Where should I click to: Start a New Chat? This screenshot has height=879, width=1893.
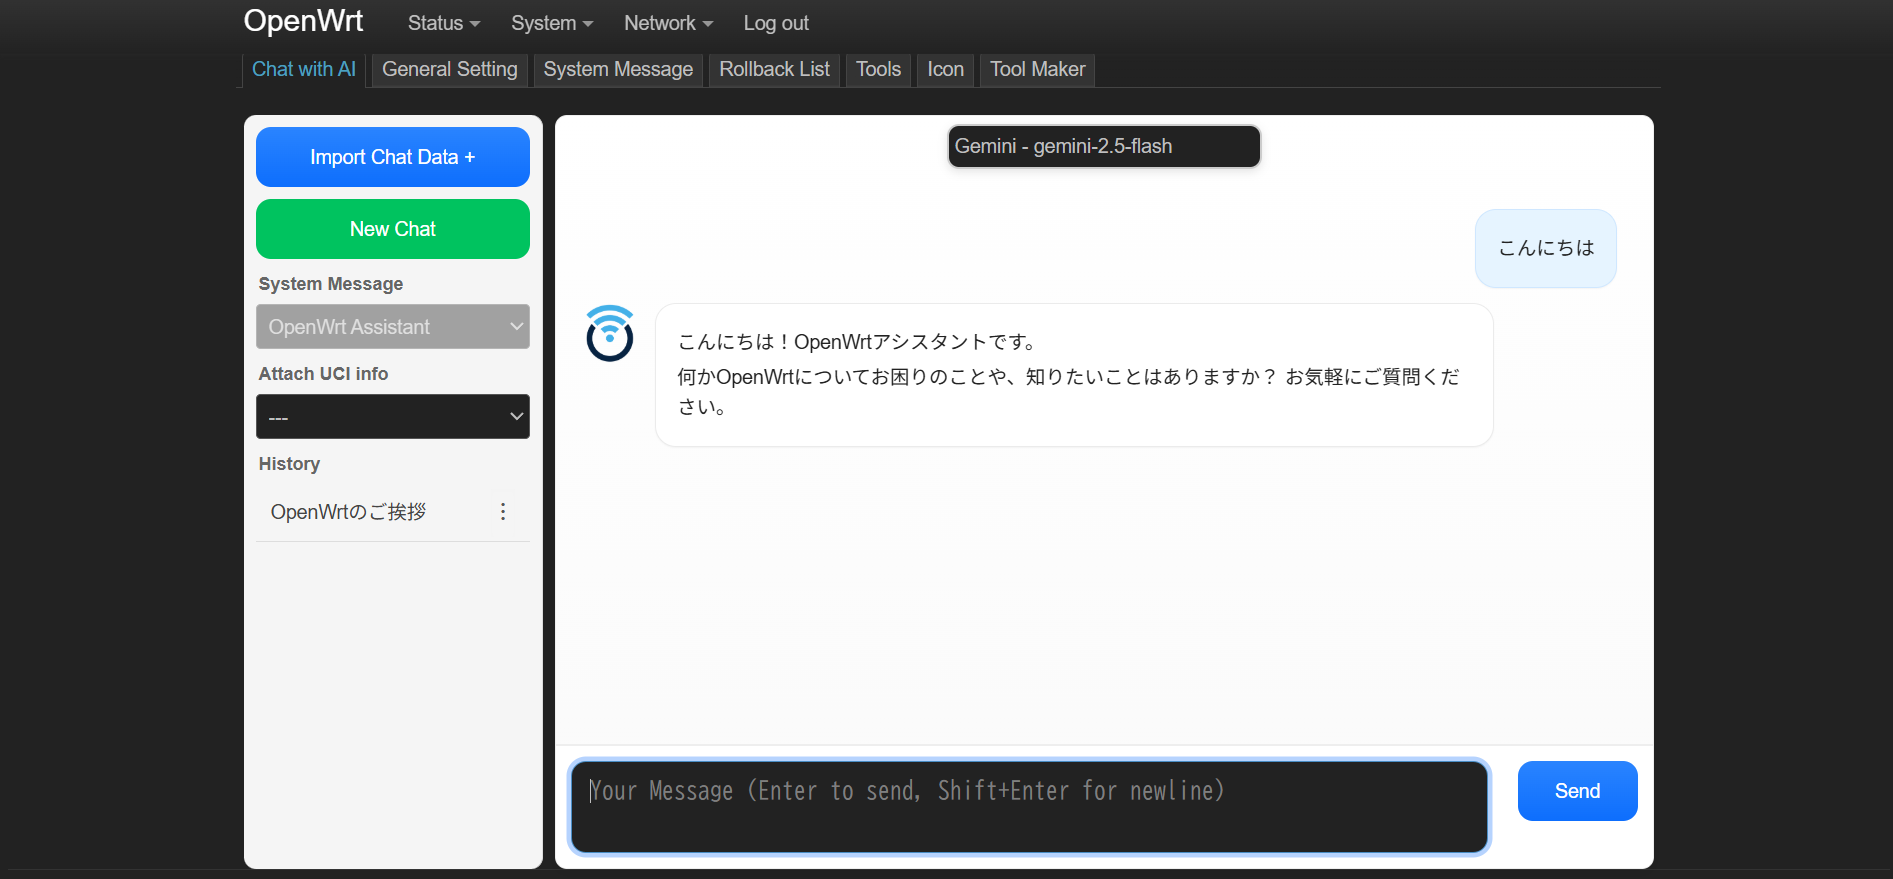pos(392,229)
